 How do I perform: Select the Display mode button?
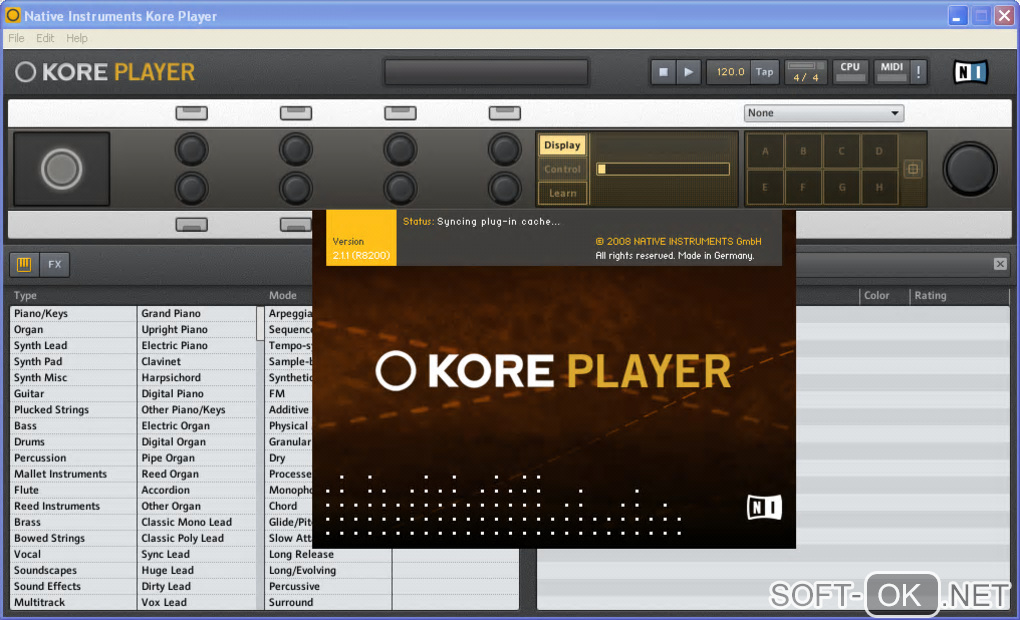click(x=562, y=145)
